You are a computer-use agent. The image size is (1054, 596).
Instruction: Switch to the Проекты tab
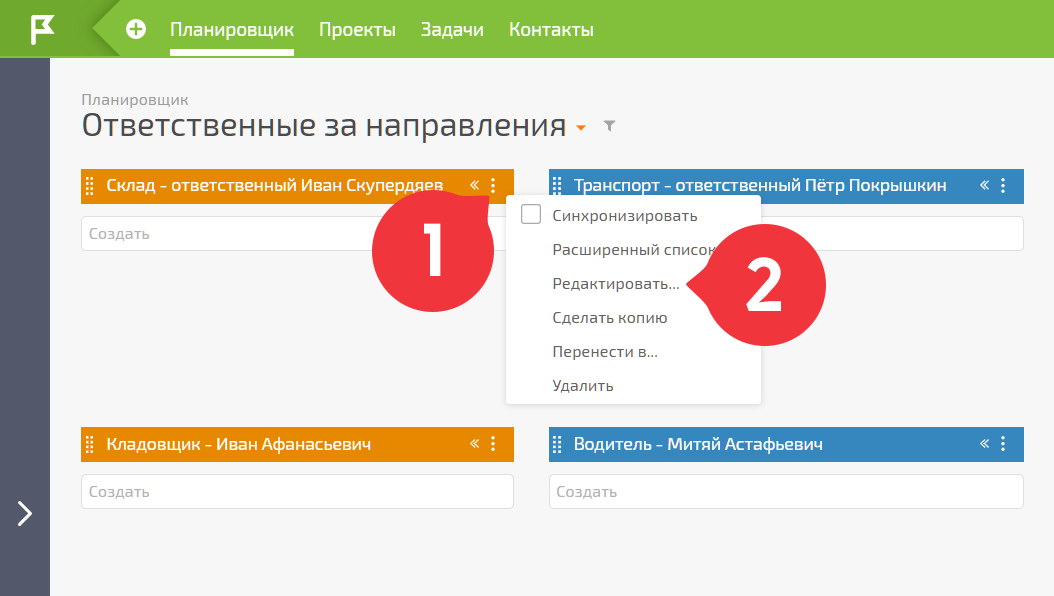(357, 30)
